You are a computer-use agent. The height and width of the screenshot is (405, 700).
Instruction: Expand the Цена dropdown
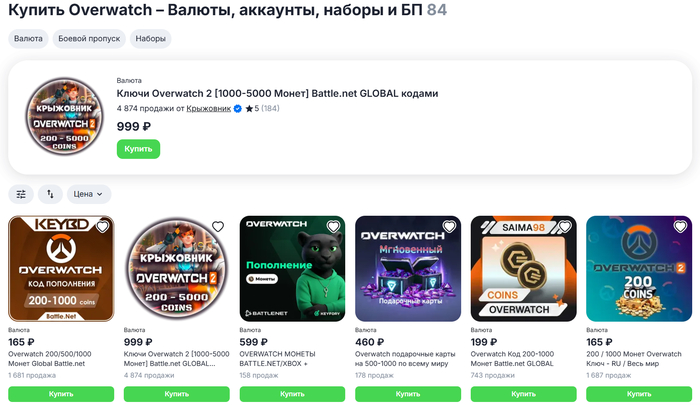click(88, 194)
